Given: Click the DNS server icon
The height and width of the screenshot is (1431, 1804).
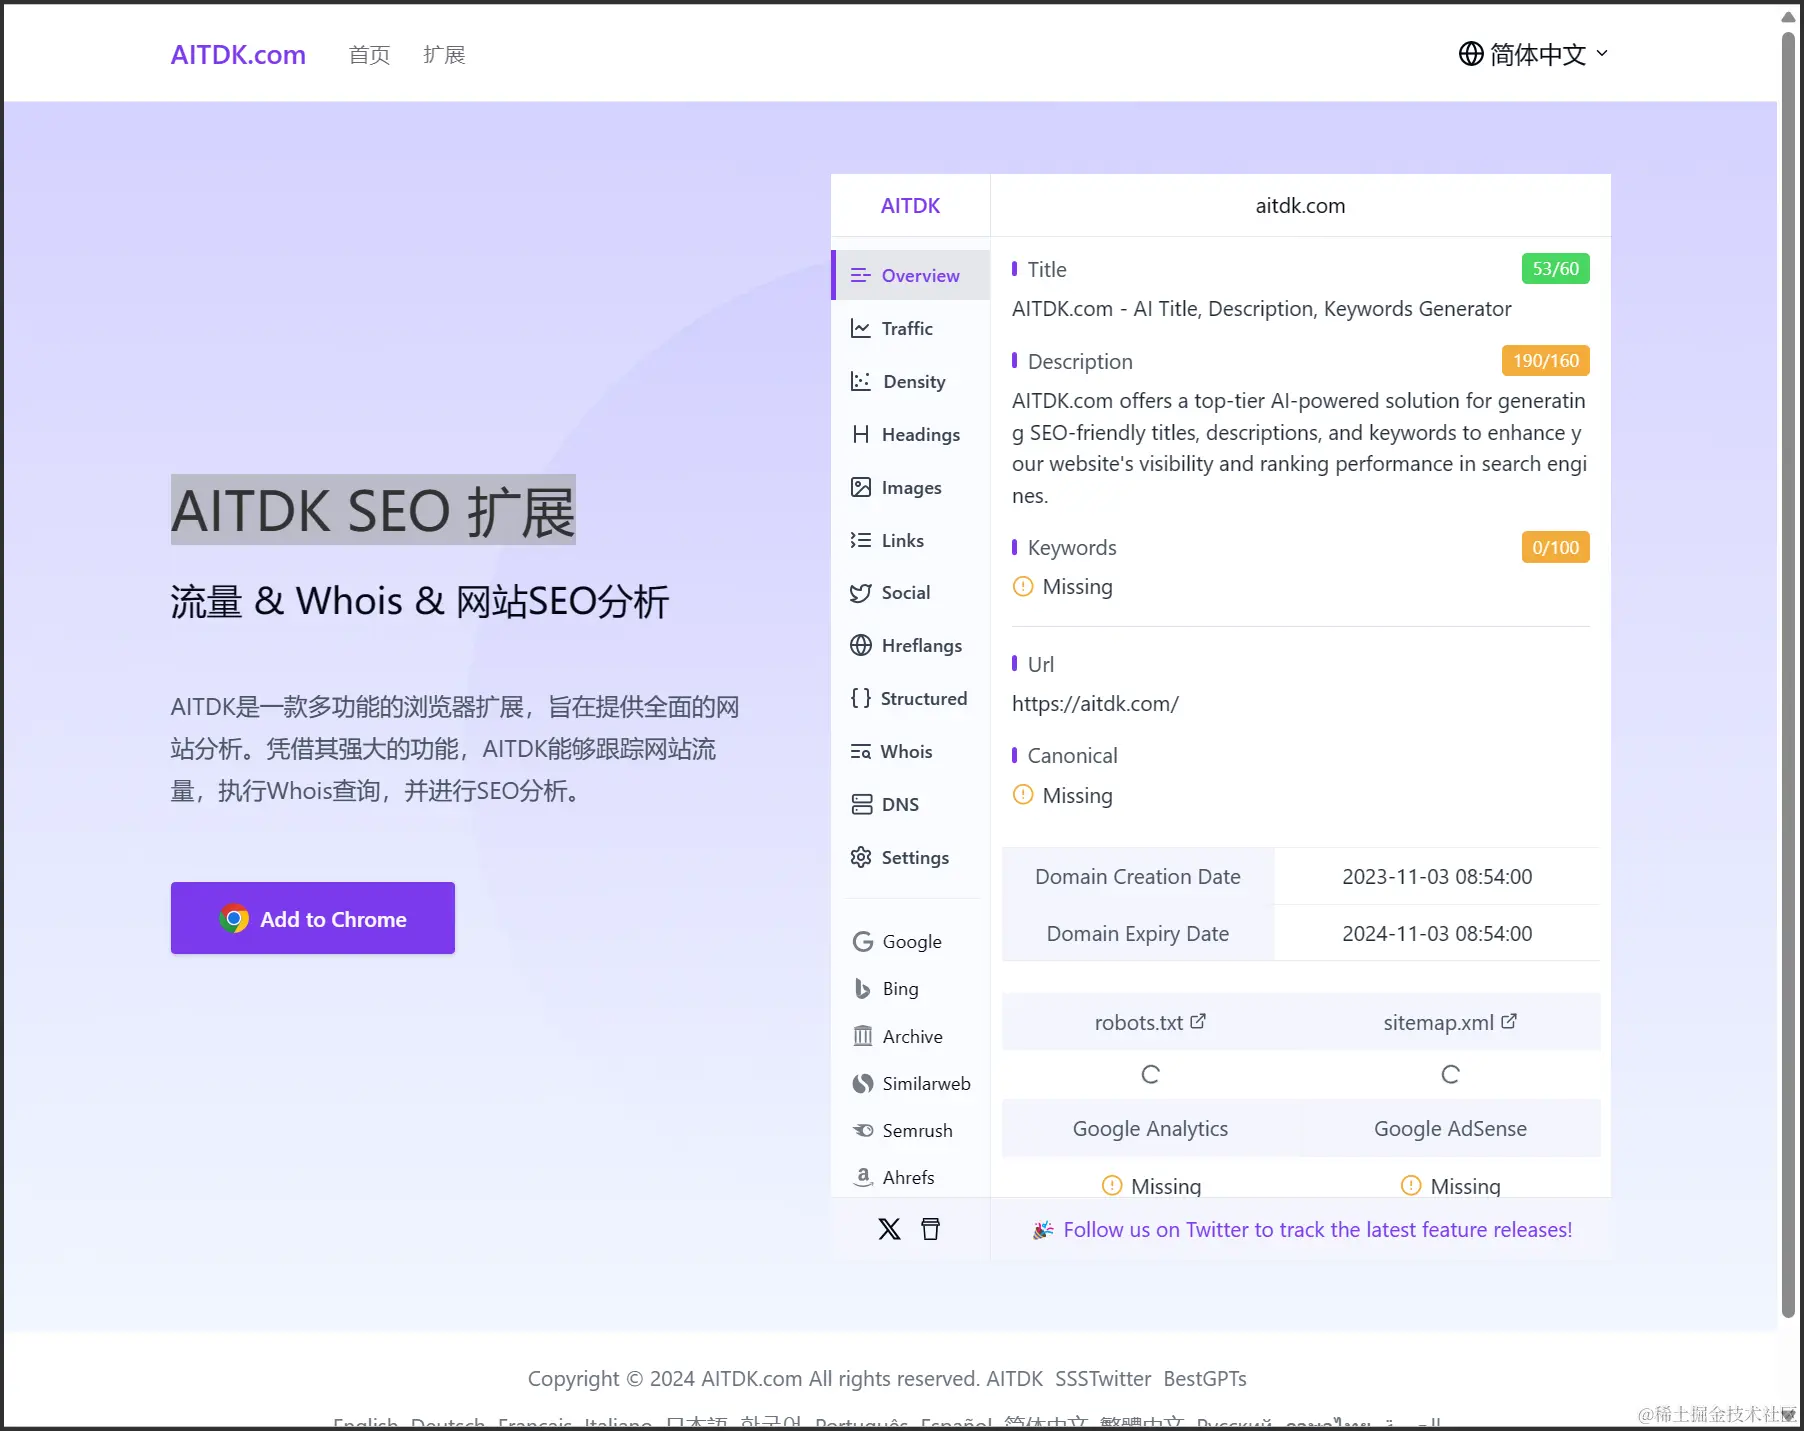Looking at the screenshot, I should (x=860, y=804).
